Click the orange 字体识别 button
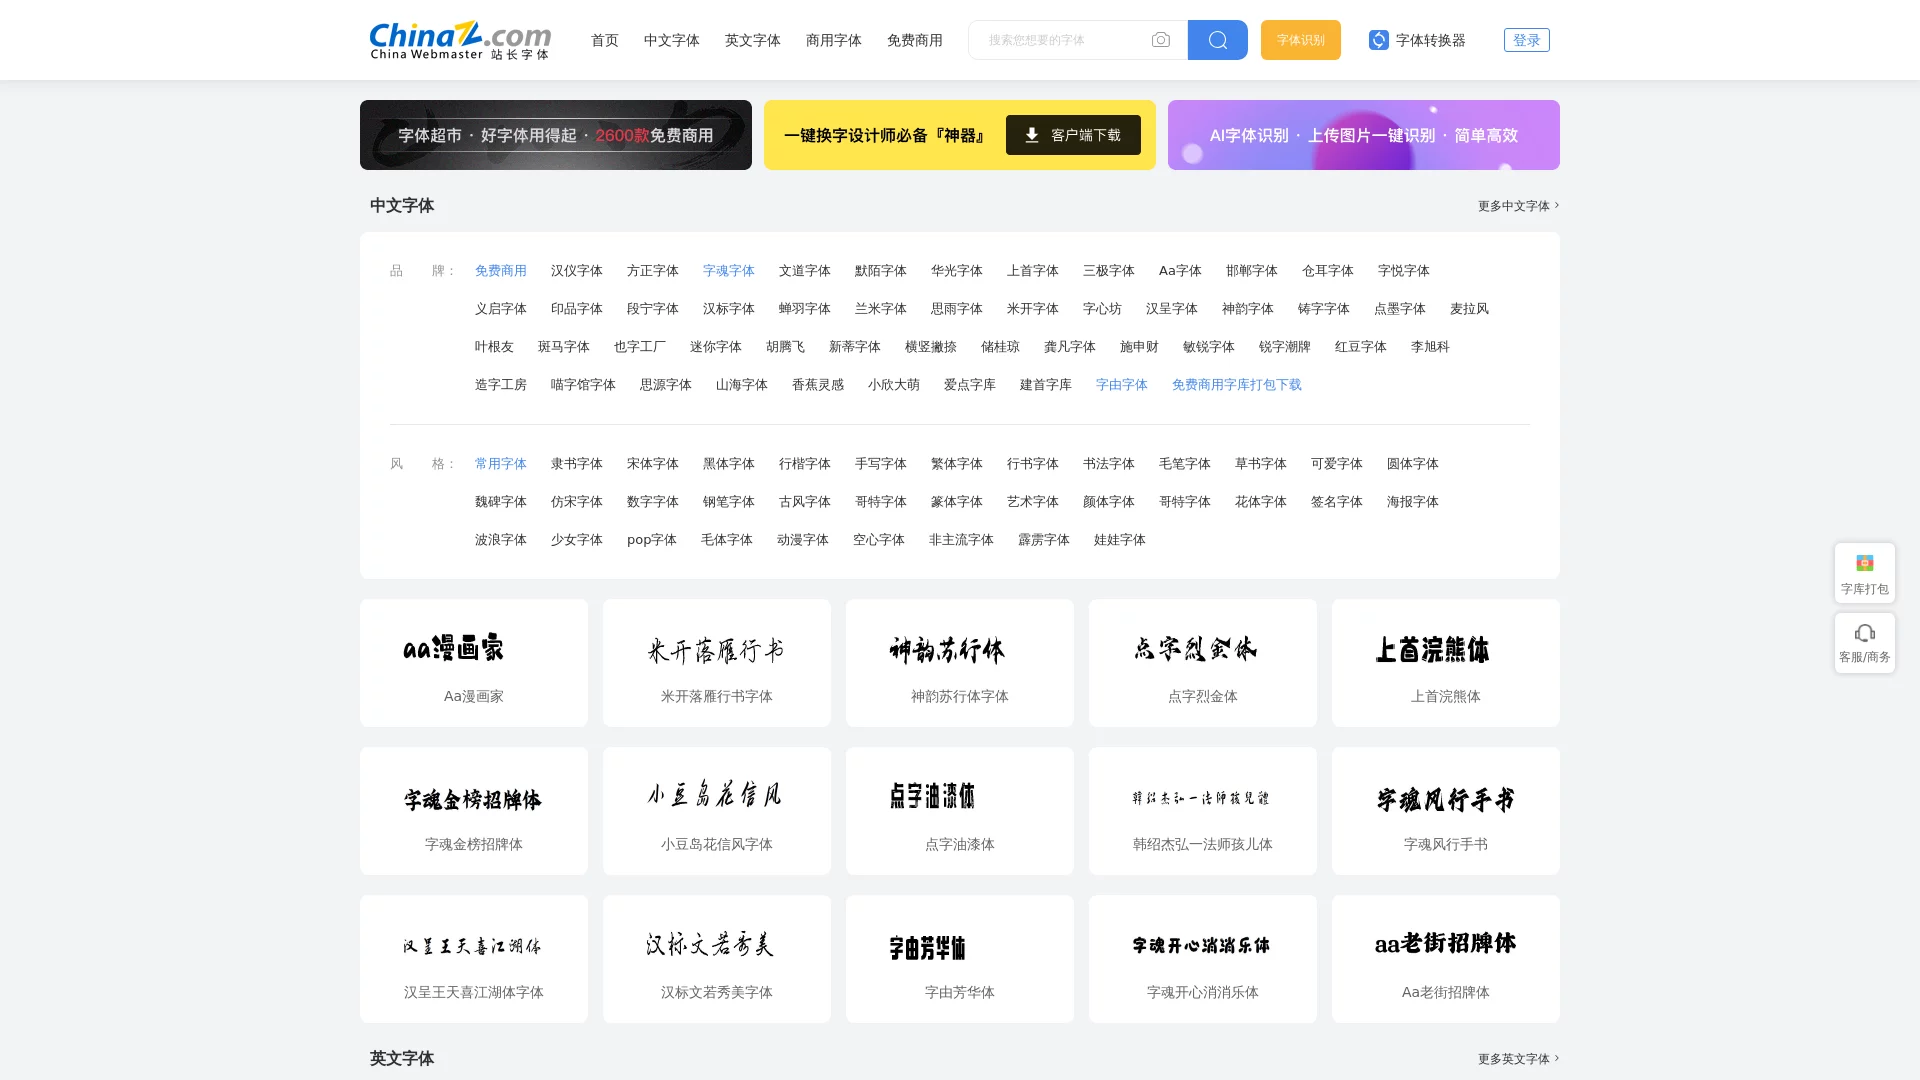This screenshot has width=1920, height=1080. tap(1300, 40)
